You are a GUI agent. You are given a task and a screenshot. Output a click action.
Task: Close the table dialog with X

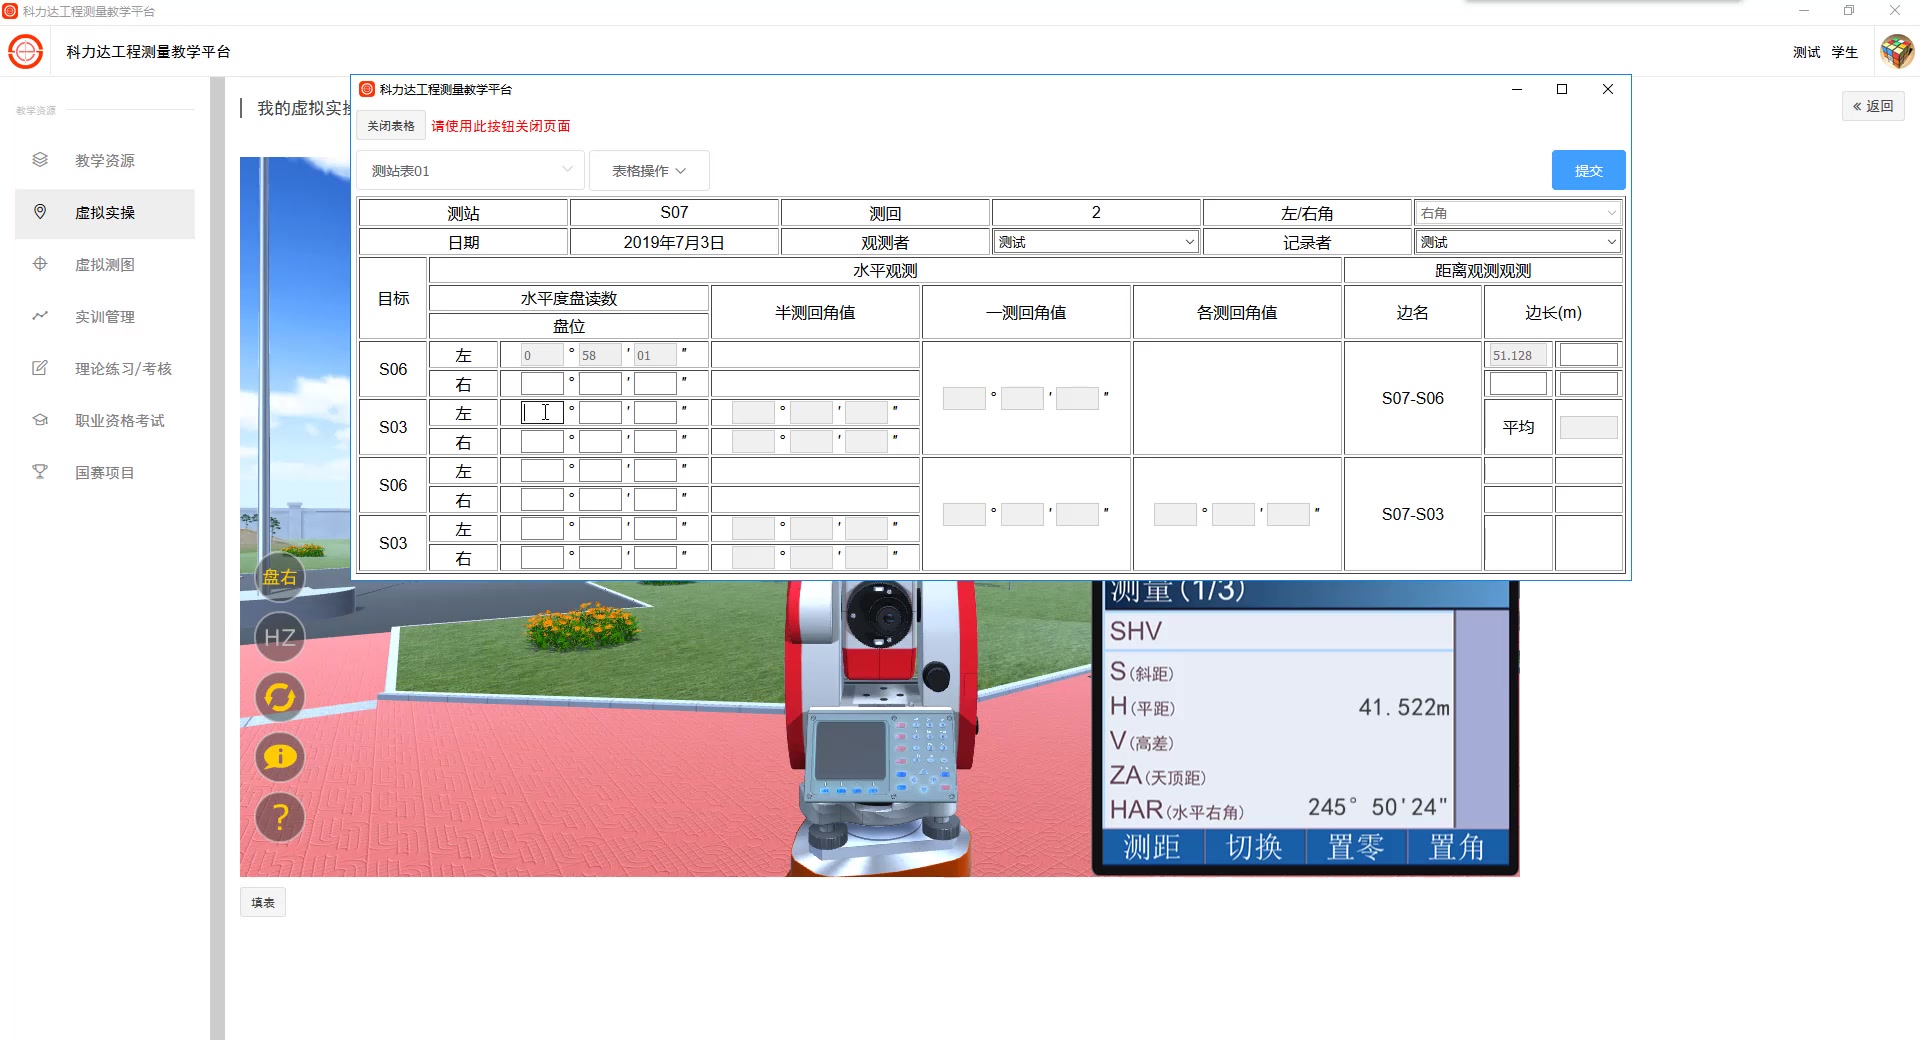click(x=1608, y=89)
